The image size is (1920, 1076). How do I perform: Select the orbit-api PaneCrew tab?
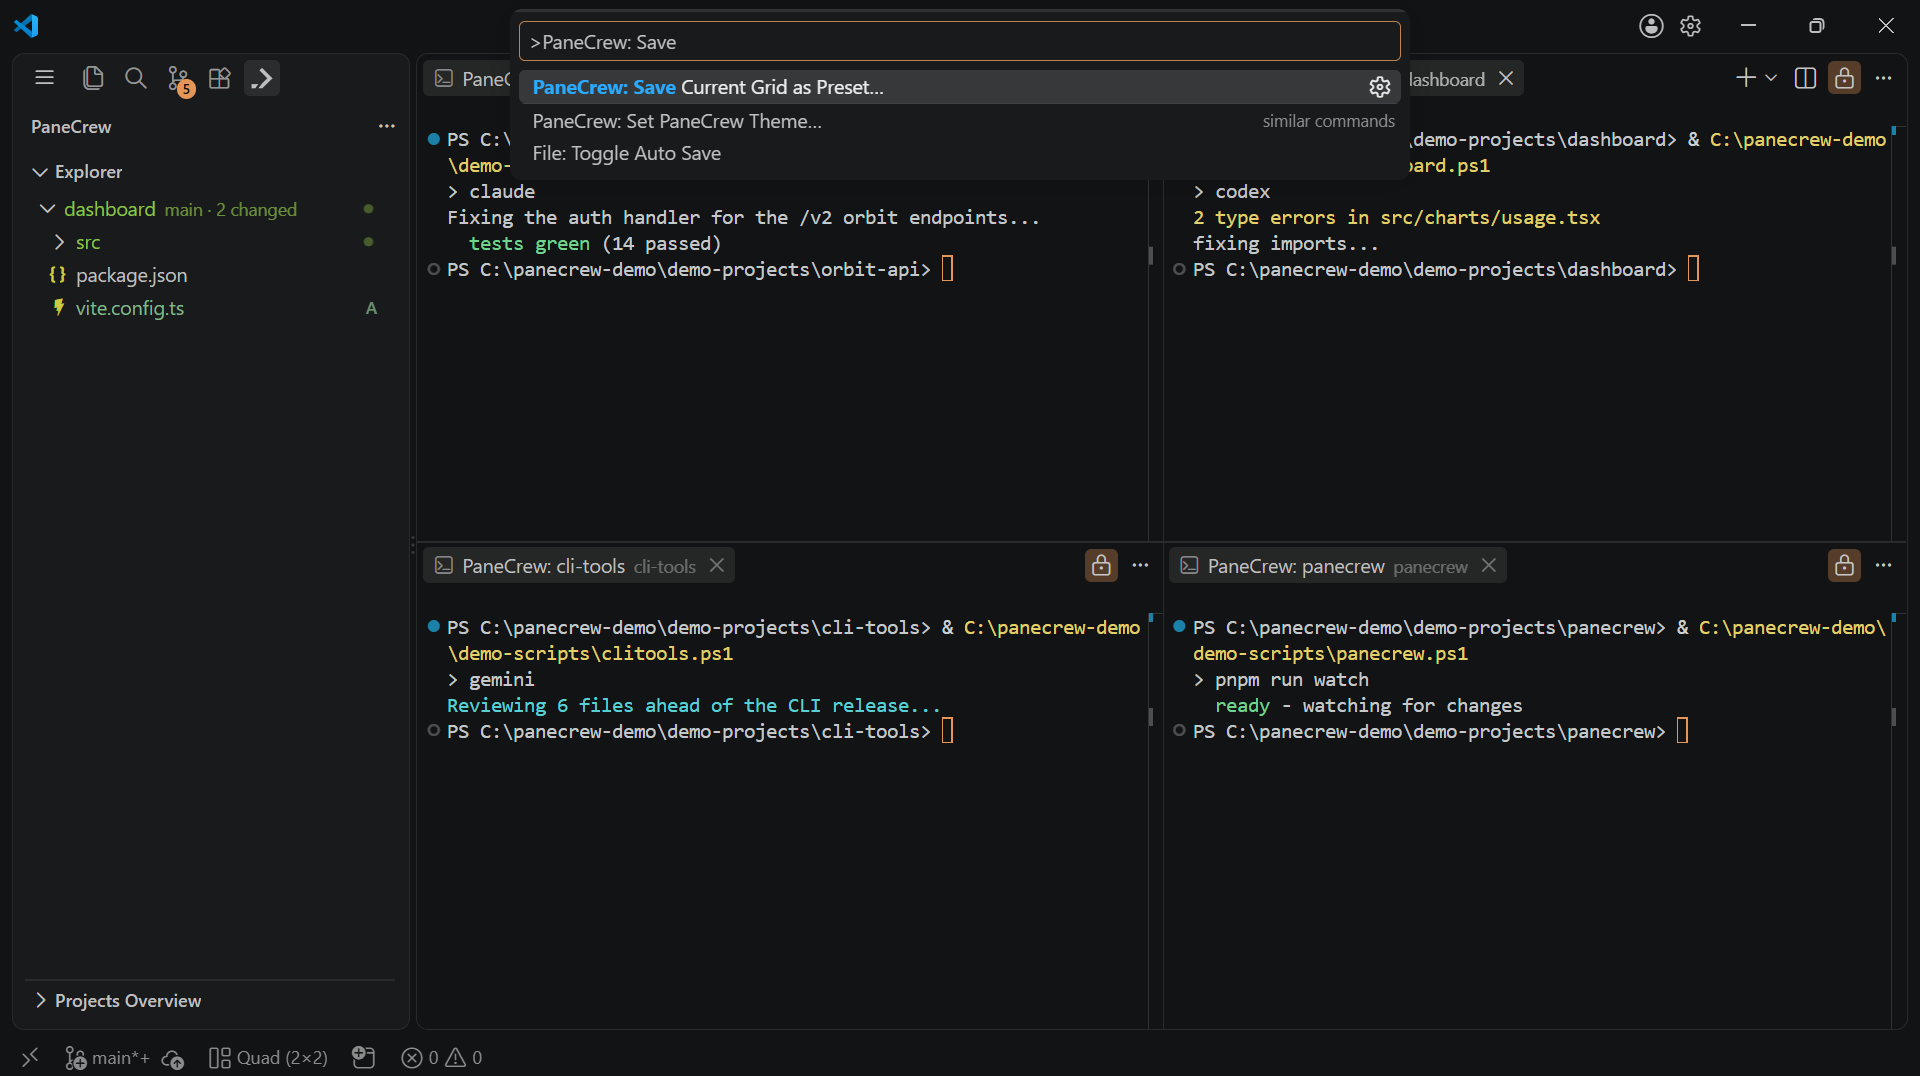click(468, 79)
